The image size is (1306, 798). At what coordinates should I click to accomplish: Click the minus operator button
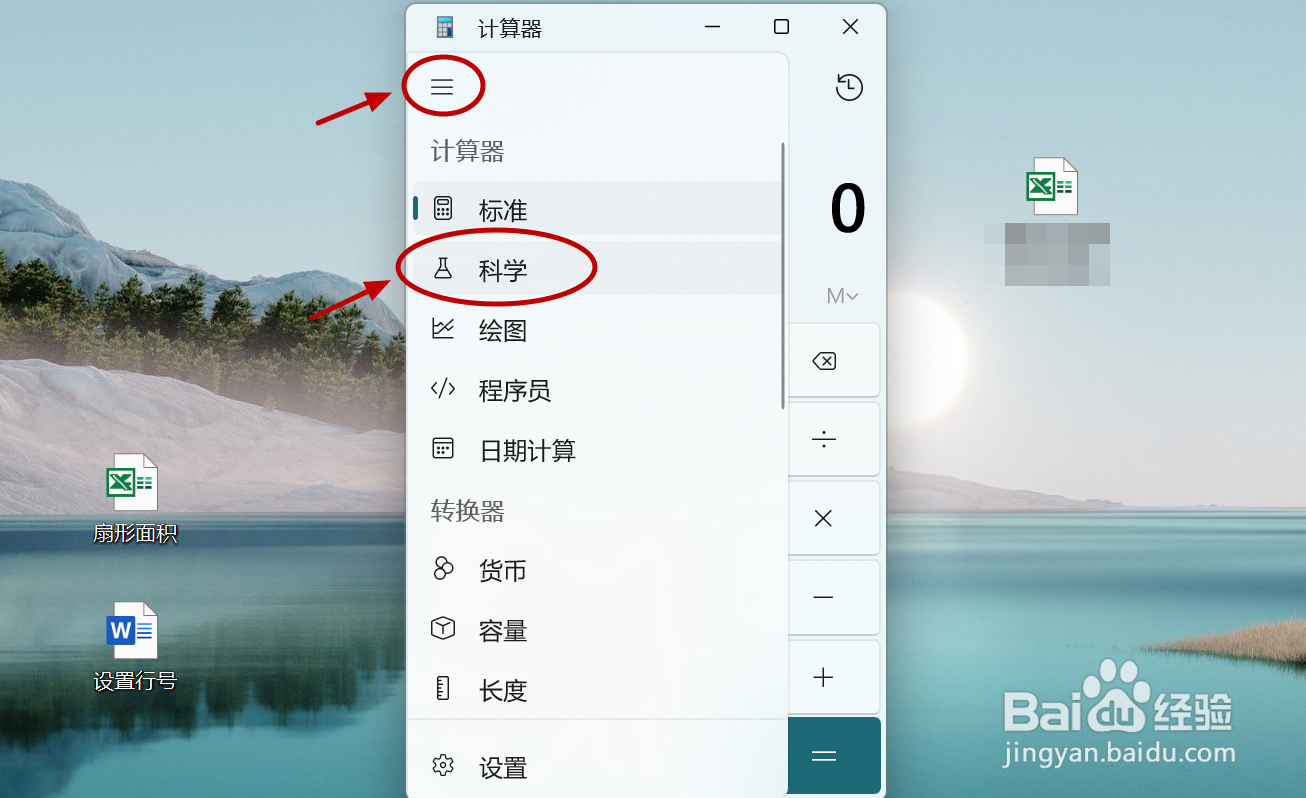pos(834,597)
